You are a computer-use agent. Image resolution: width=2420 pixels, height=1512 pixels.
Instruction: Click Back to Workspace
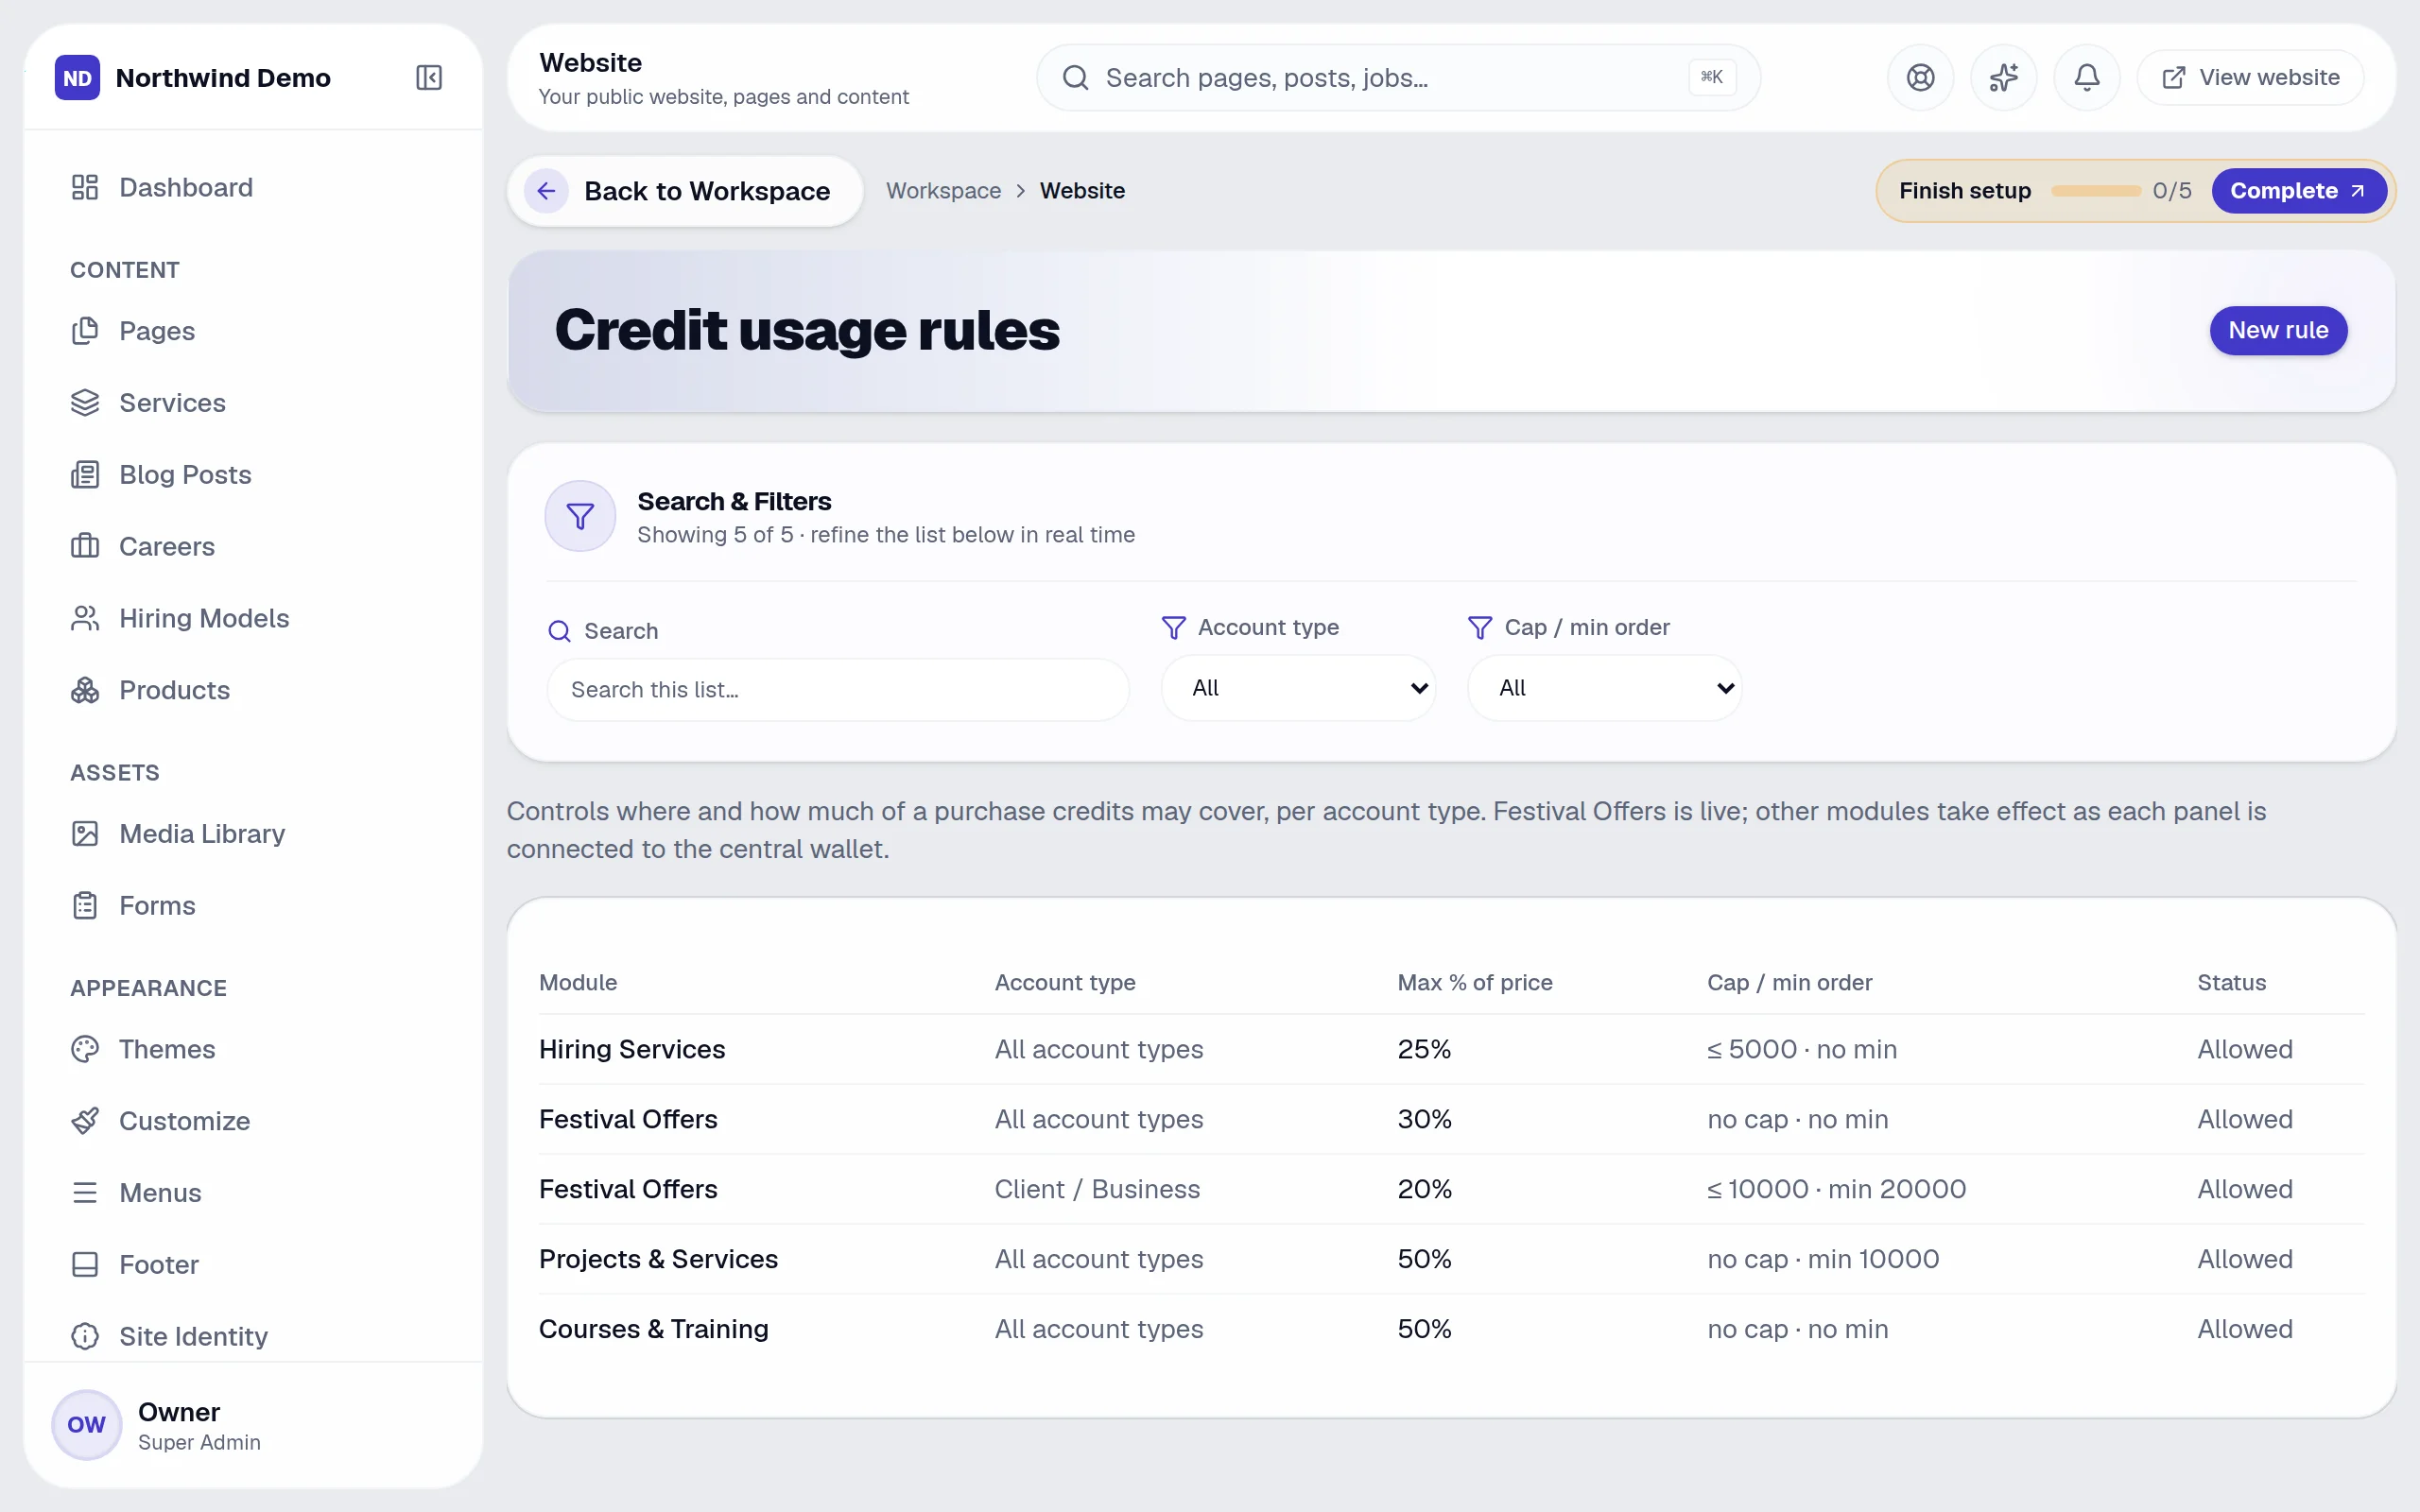(x=685, y=191)
